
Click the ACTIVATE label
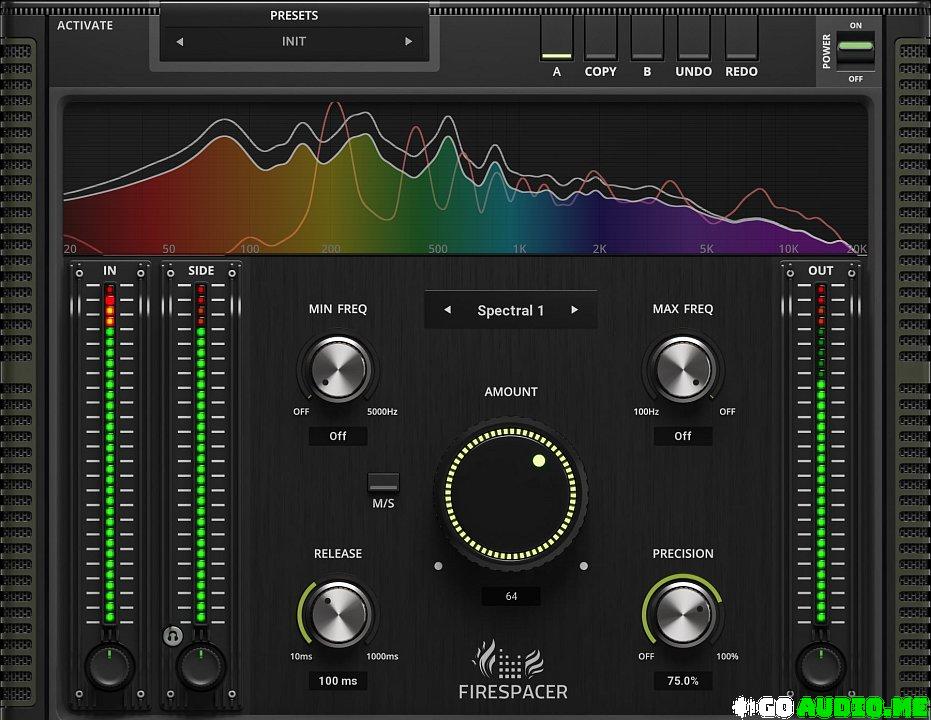85,25
